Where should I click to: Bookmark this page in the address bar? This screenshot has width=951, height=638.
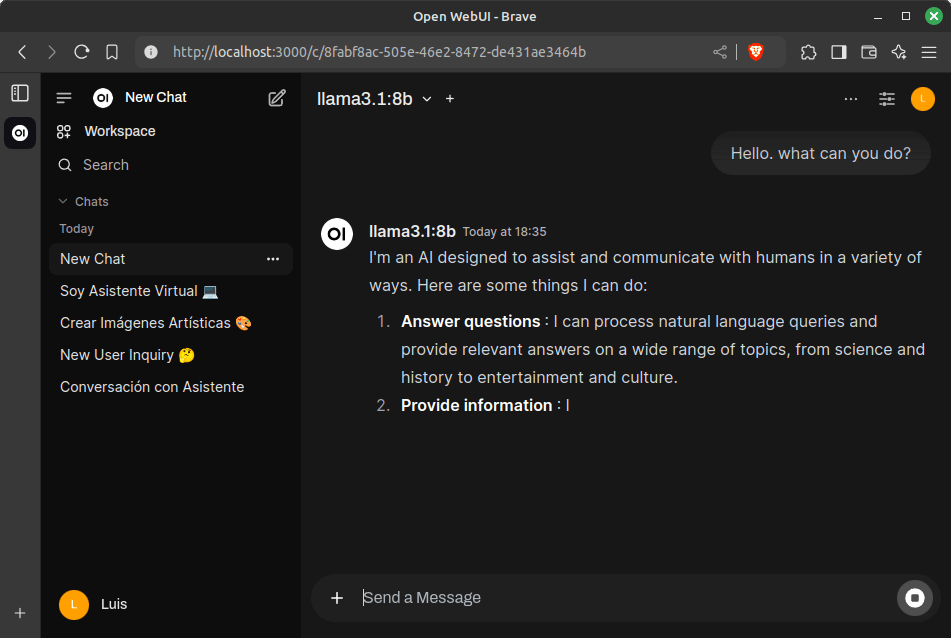point(112,52)
